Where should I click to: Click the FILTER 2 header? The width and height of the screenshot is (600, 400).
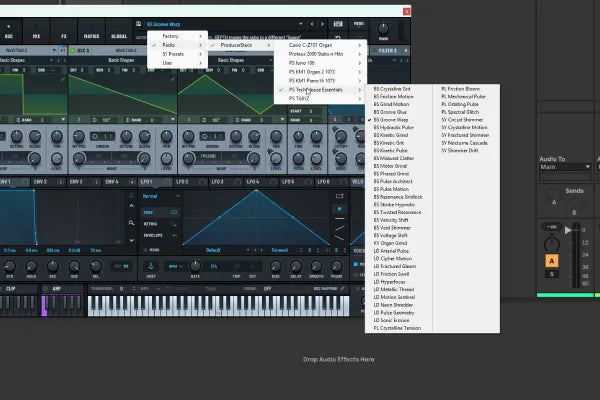pos(390,51)
